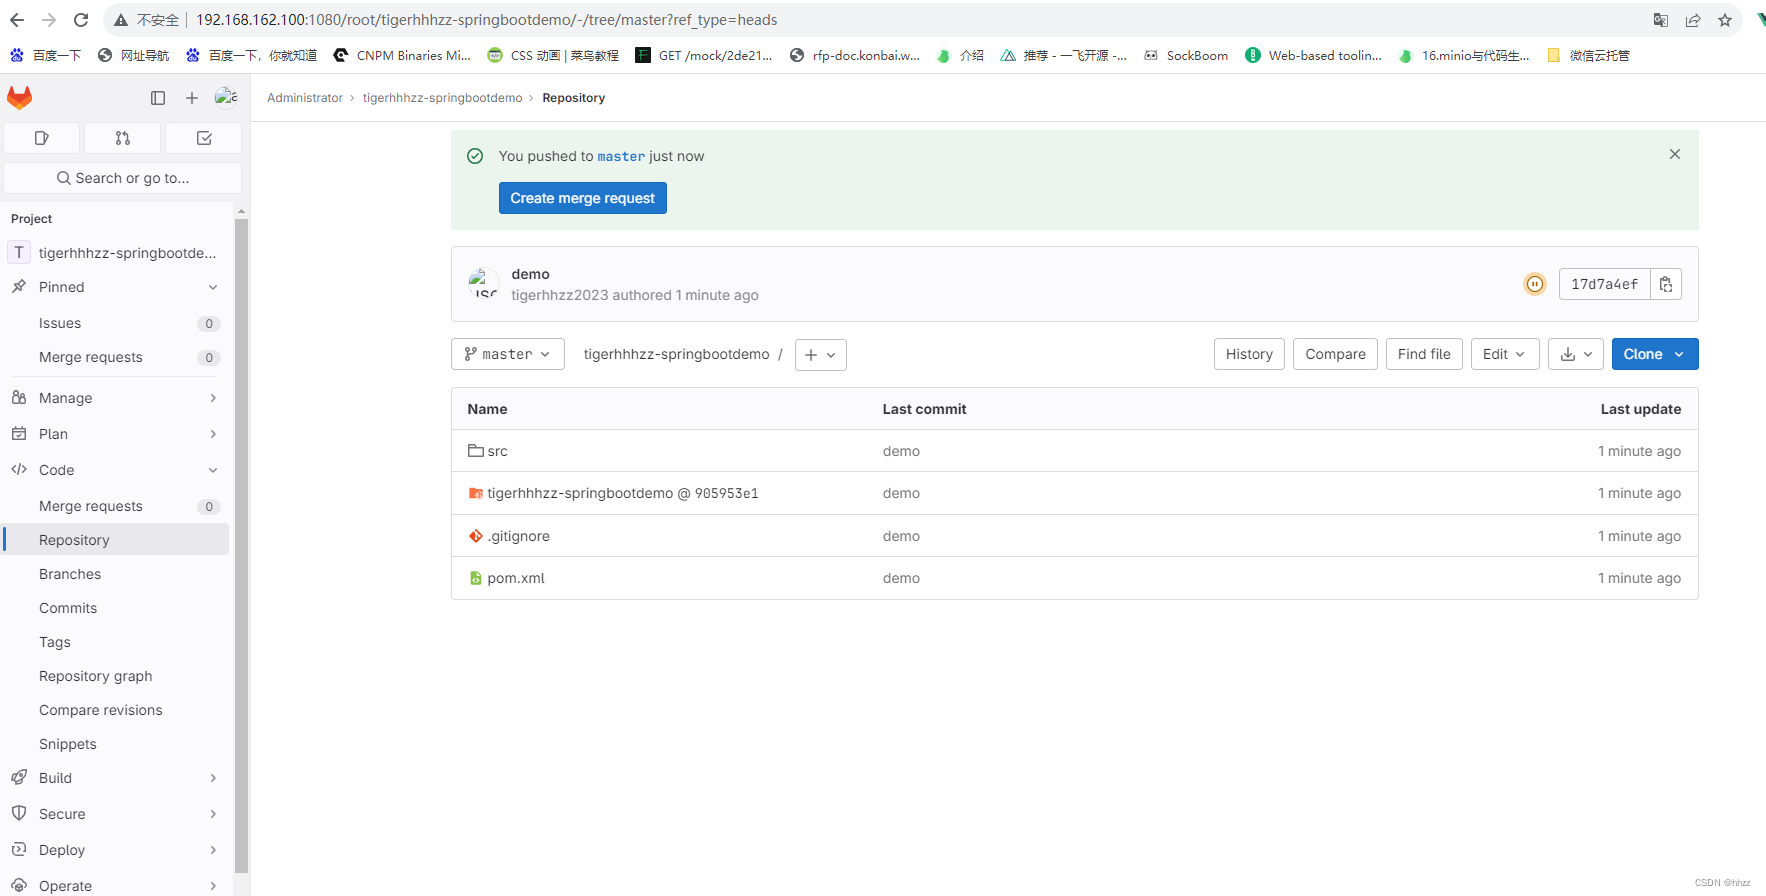This screenshot has height=896, width=1766.
Task: Open the download source code dropdown
Action: click(1576, 354)
